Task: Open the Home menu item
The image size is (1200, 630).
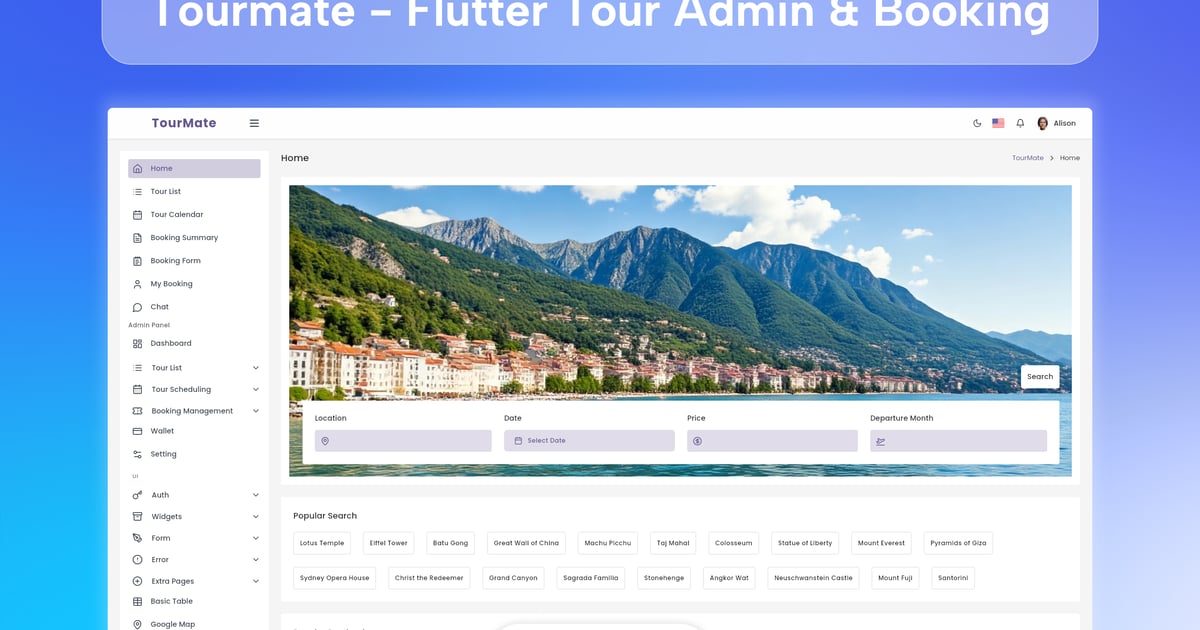Action: pyautogui.click(x=194, y=169)
